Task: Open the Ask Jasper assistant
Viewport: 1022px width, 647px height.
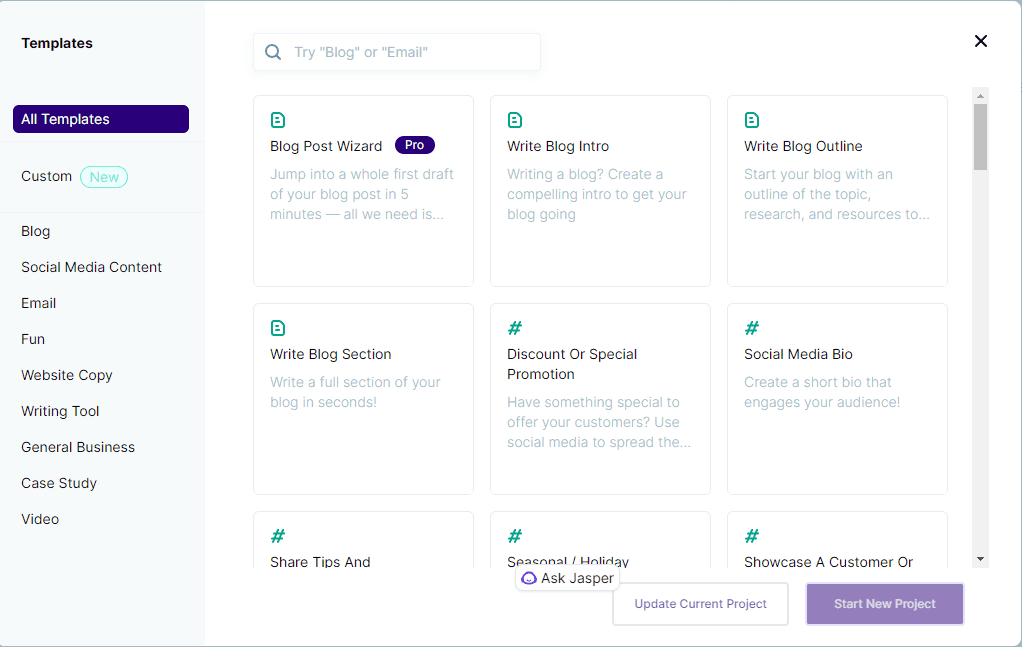Action: 567,578
